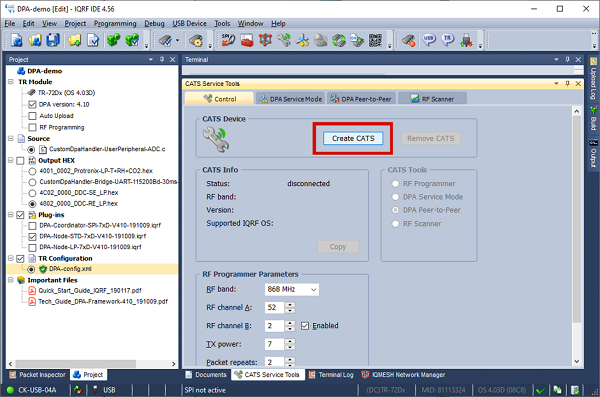Switch to the DPA Peer-to-Peer tab

click(x=361, y=99)
